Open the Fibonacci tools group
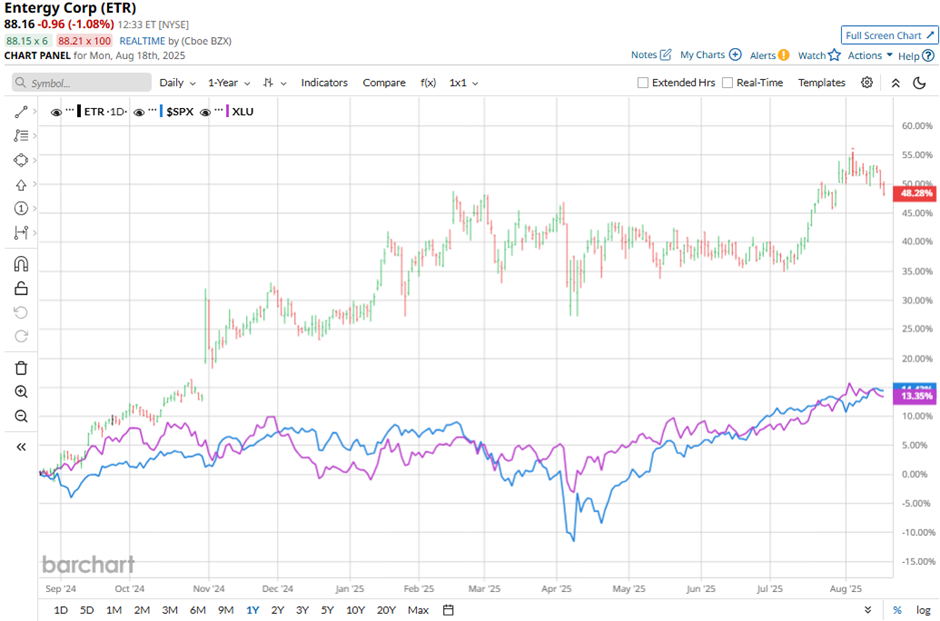The height and width of the screenshot is (621, 940). coord(21,135)
